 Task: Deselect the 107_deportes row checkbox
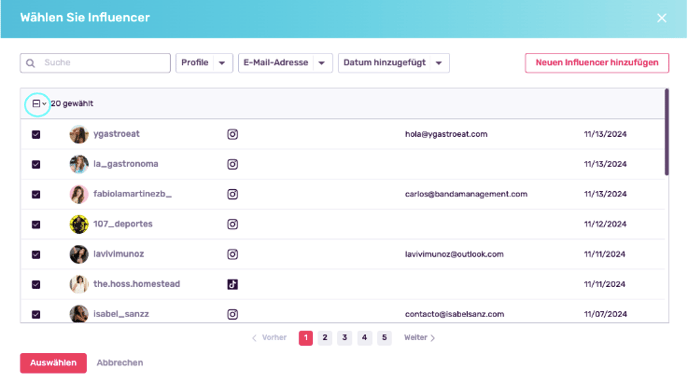[36, 224]
